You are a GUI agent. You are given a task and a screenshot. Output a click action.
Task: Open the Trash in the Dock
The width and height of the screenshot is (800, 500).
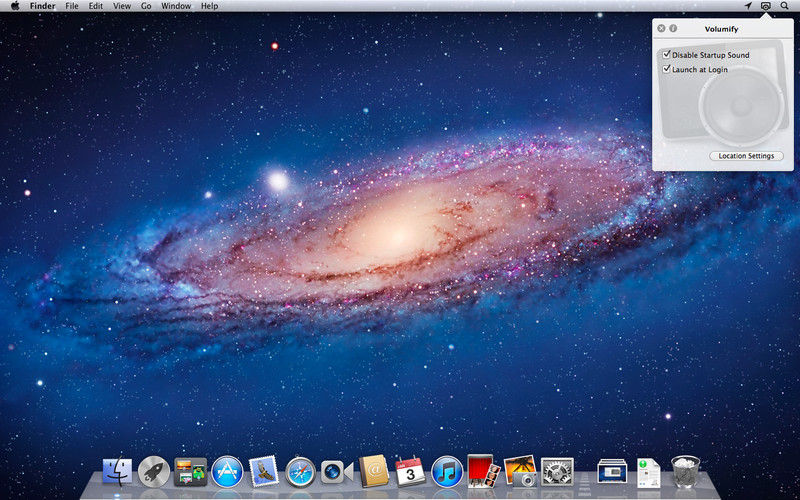[686, 471]
